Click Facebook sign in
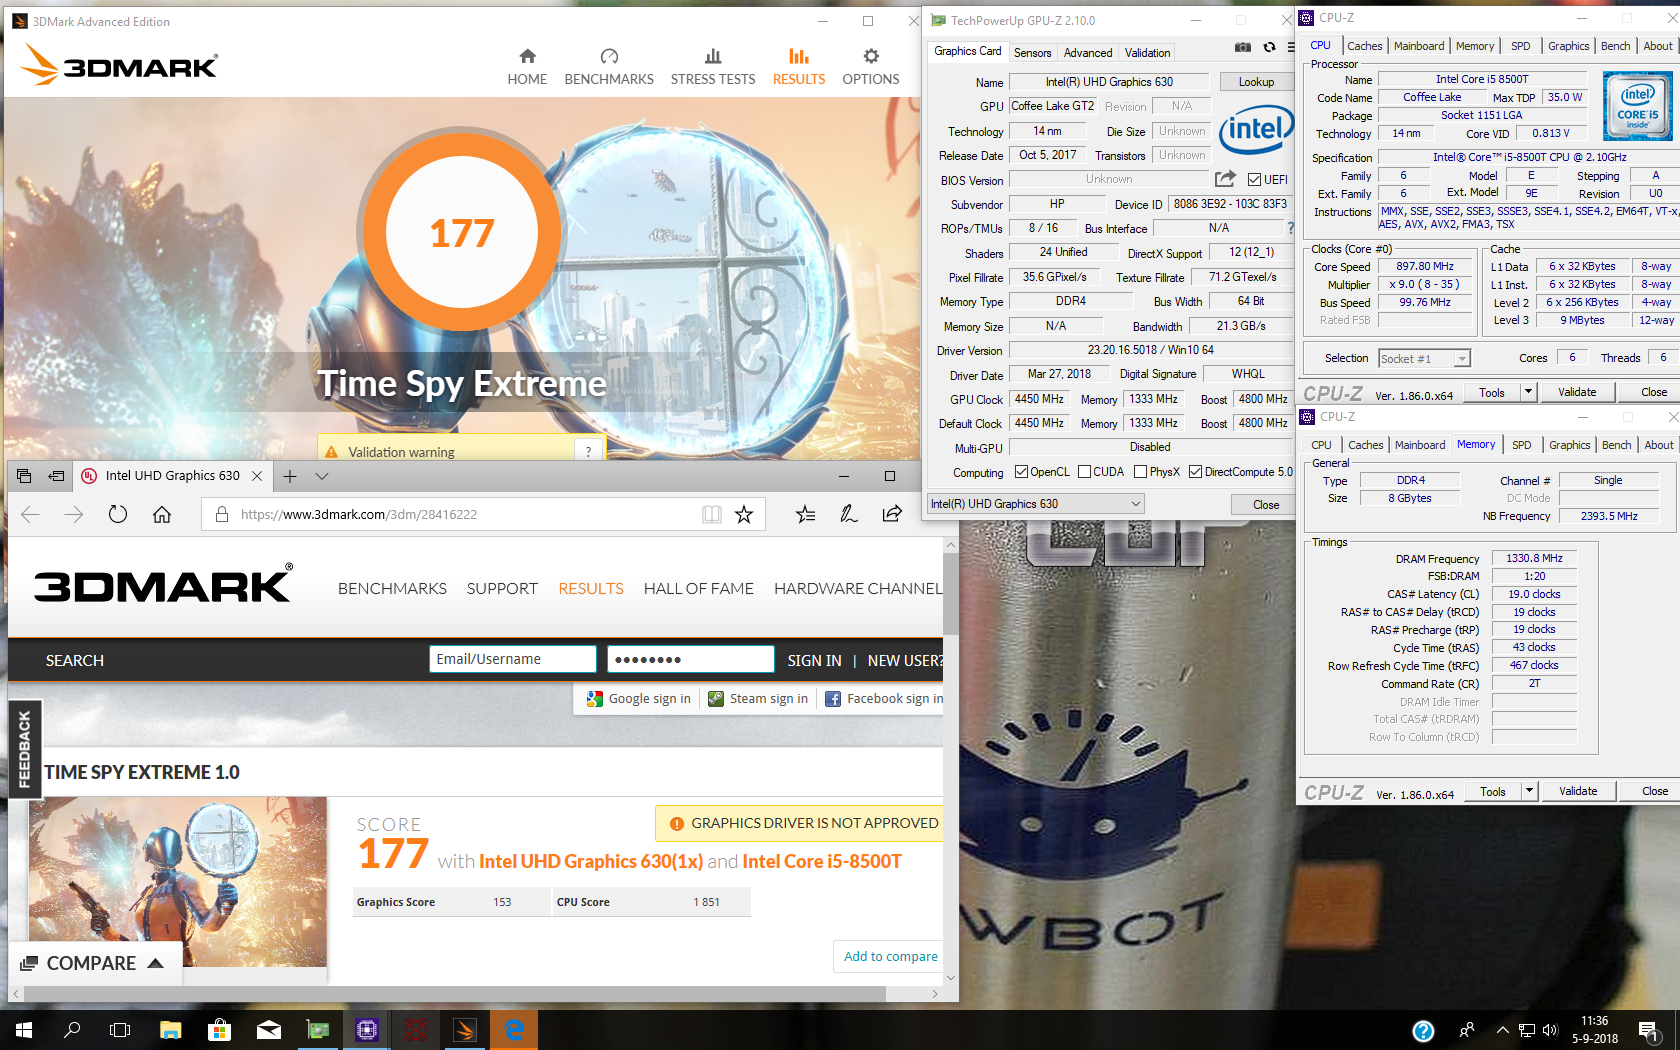Image resolution: width=1680 pixels, height=1050 pixels. coord(884,699)
